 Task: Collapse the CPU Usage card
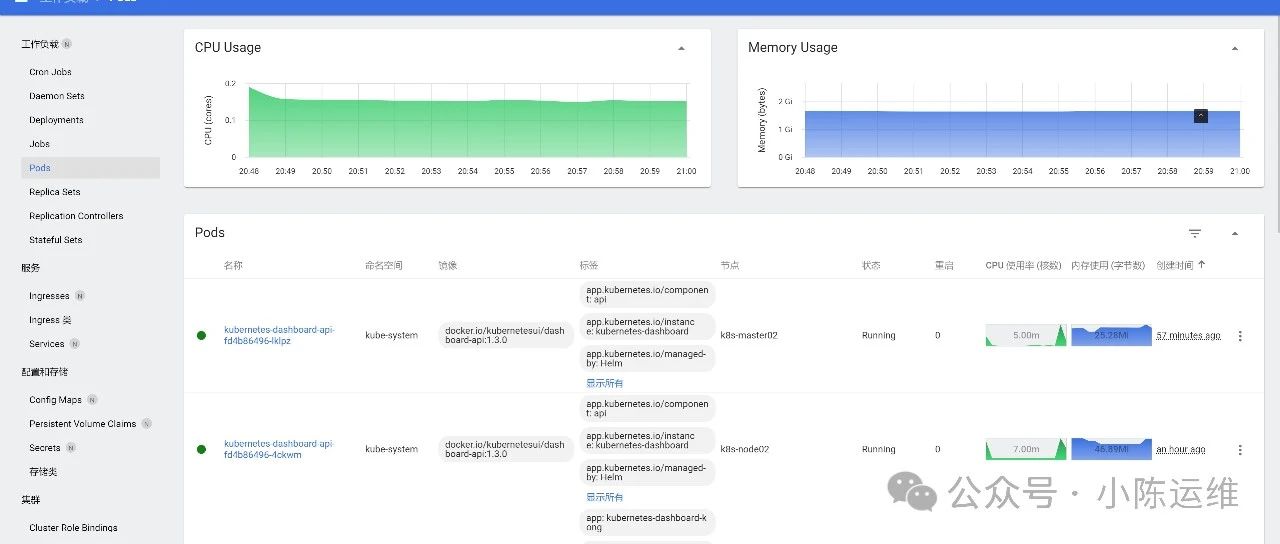(x=681, y=48)
